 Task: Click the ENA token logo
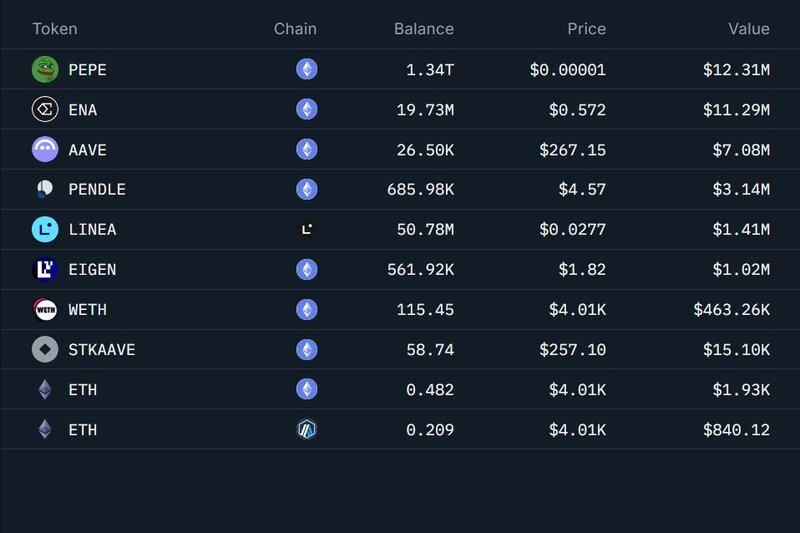(x=45, y=109)
